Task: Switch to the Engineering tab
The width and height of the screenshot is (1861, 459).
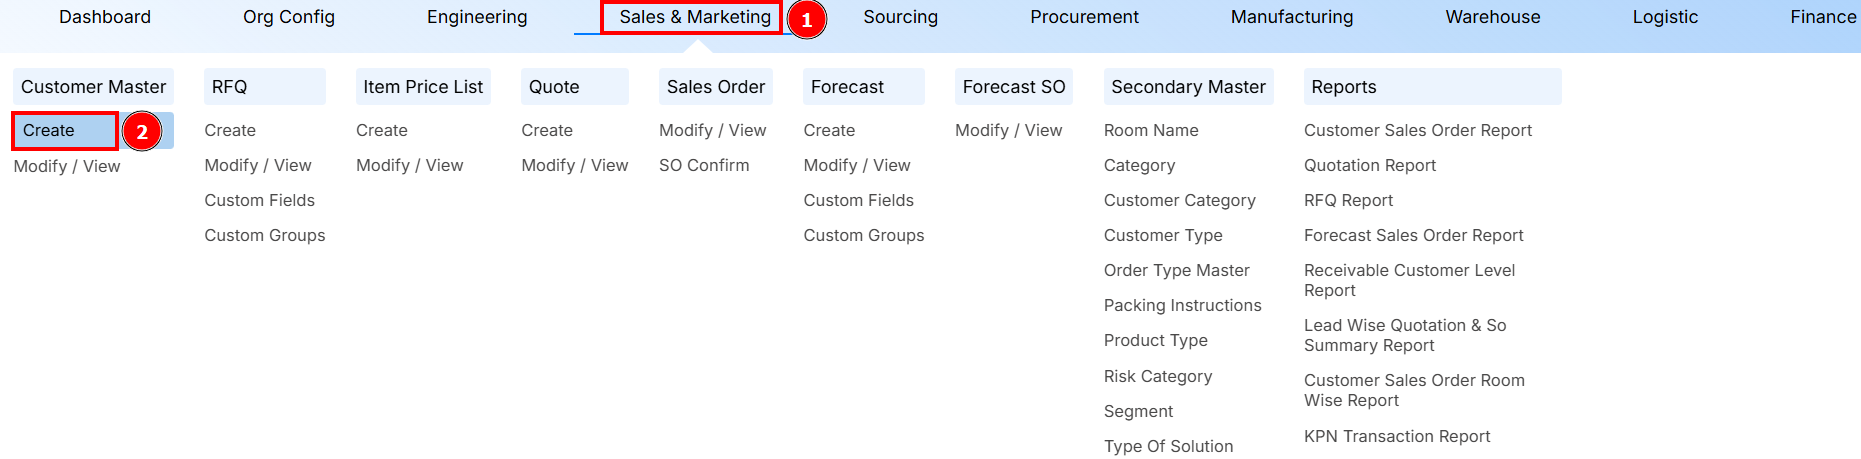Action: 477,17
